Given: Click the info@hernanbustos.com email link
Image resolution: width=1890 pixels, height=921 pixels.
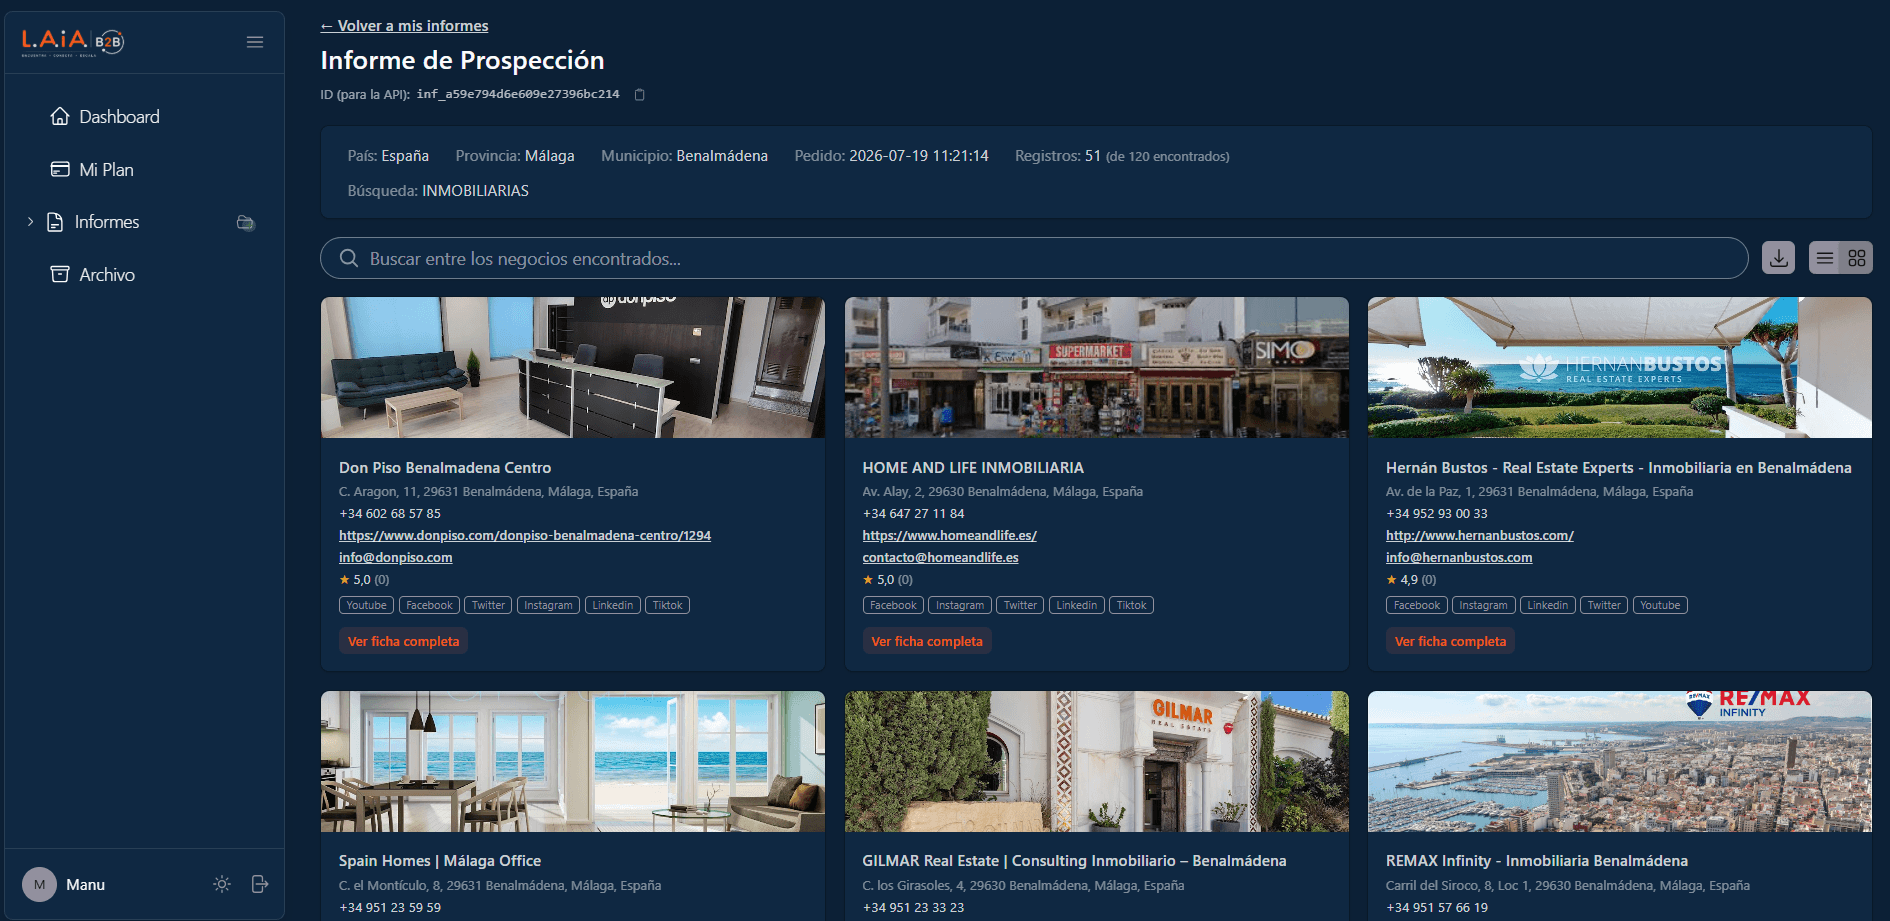Looking at the screenshot, I should [x=1458, y=558].
